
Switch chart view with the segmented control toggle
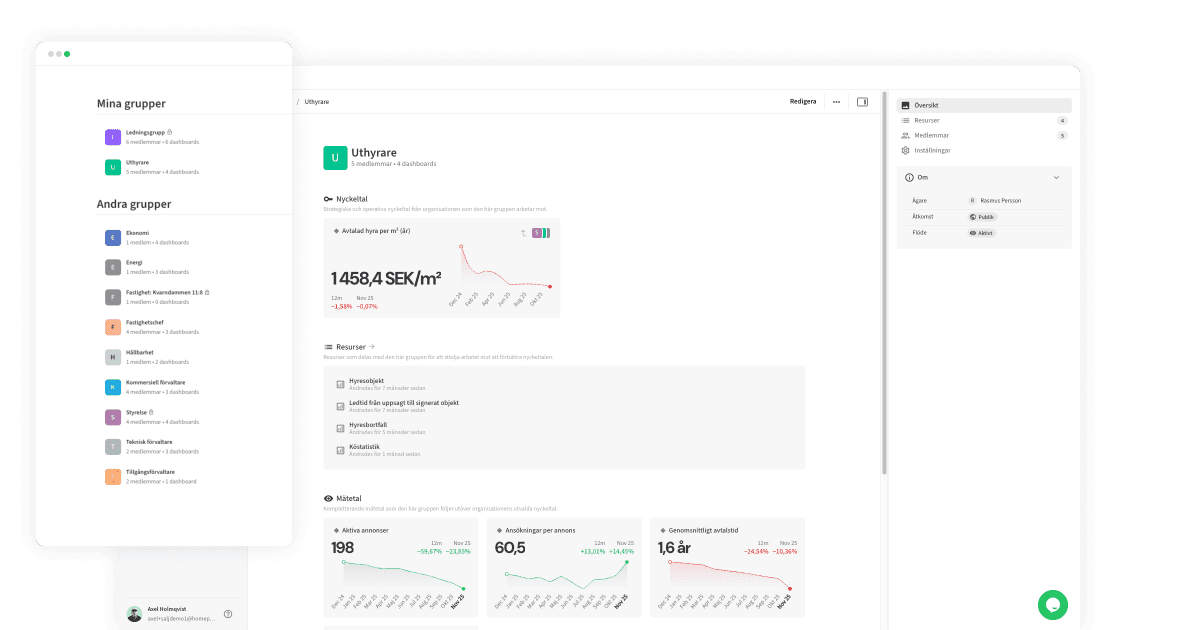(x=542, y=233)
